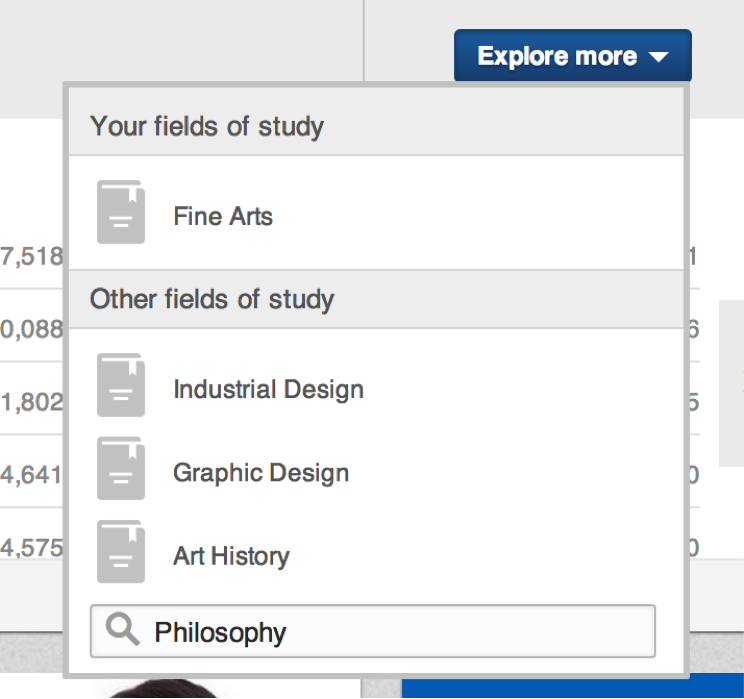Click the book icon beside Art History
This screenshot has height=699, width=744.
pos(121,552)
